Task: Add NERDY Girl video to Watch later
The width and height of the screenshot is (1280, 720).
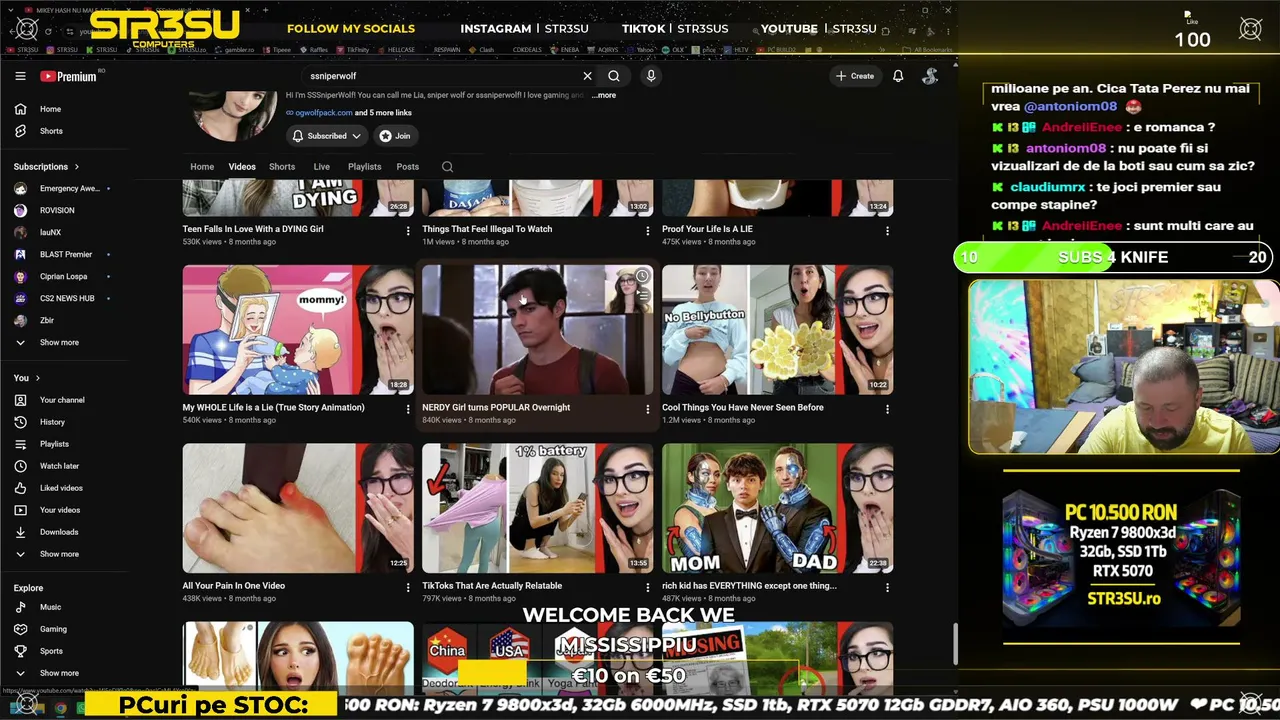Action: (642, 276)
